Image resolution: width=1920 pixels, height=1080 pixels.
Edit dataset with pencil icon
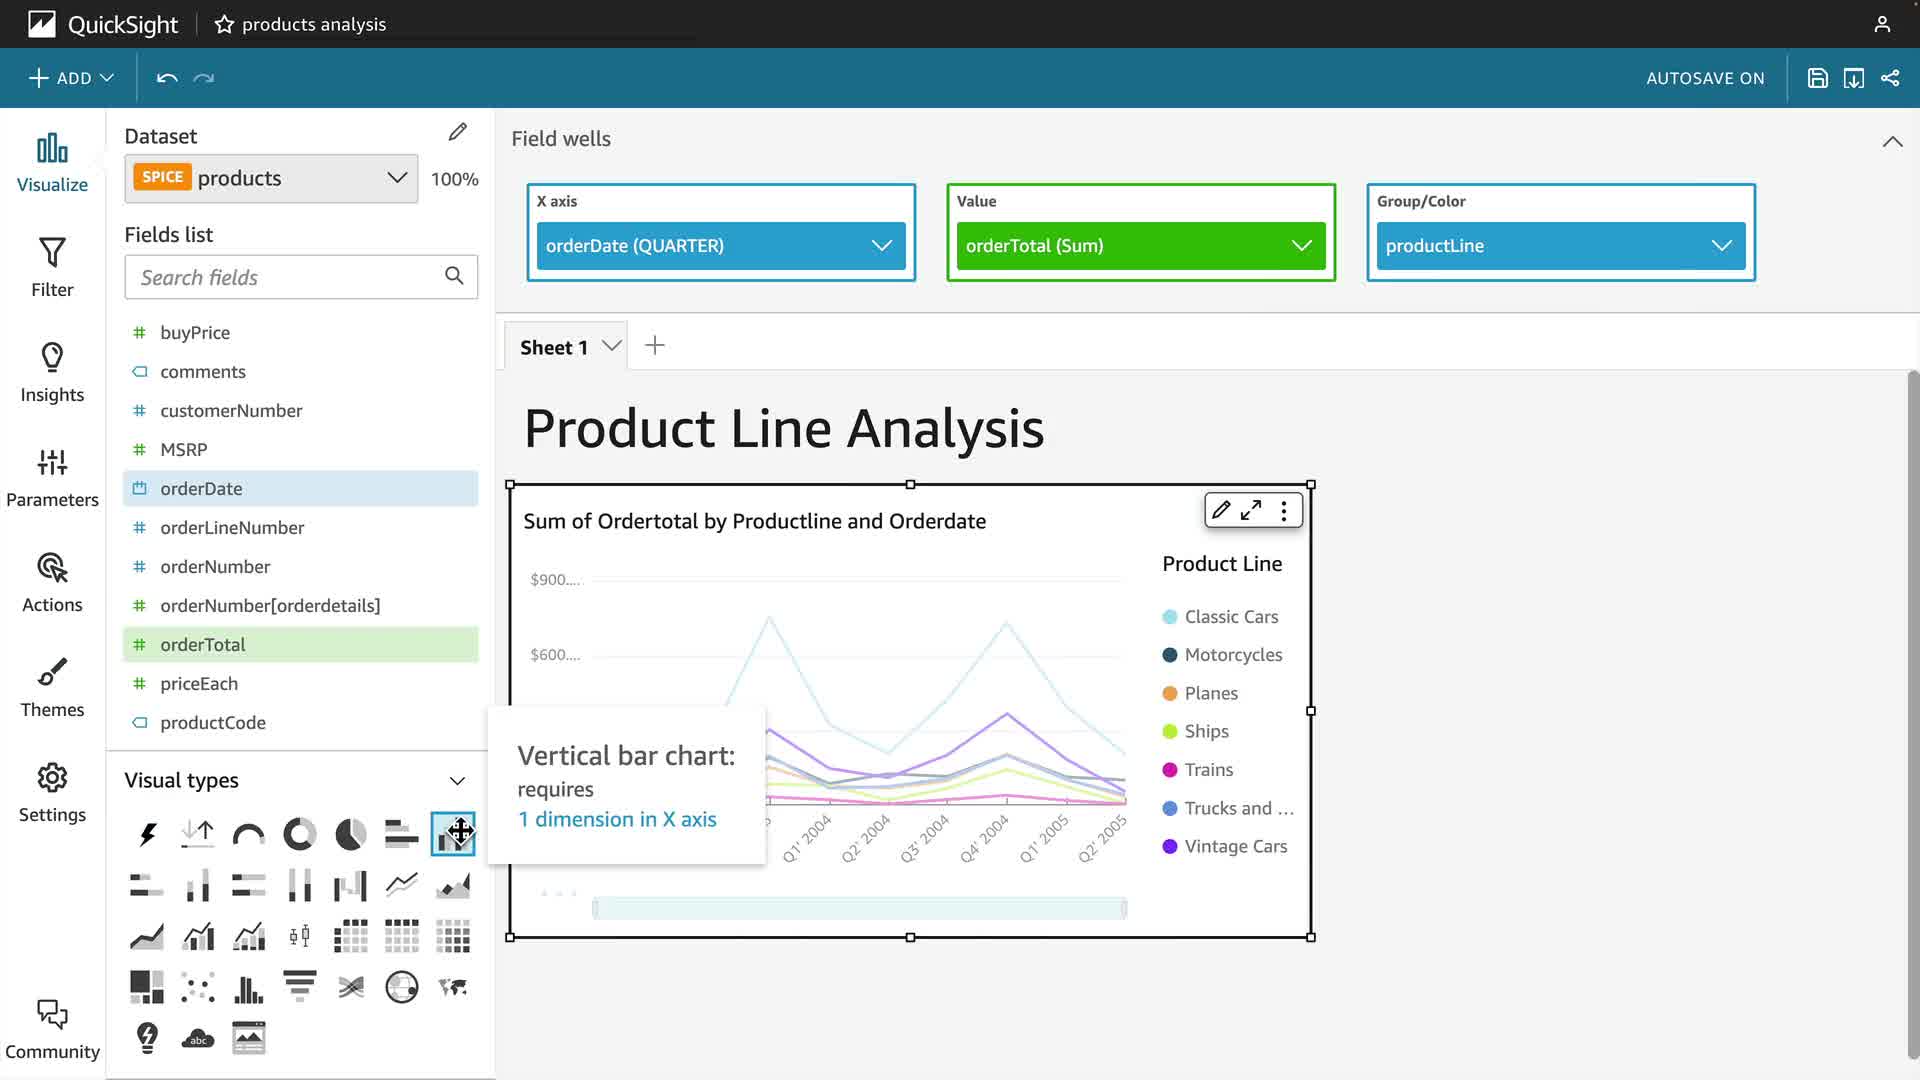click(457, 132)
